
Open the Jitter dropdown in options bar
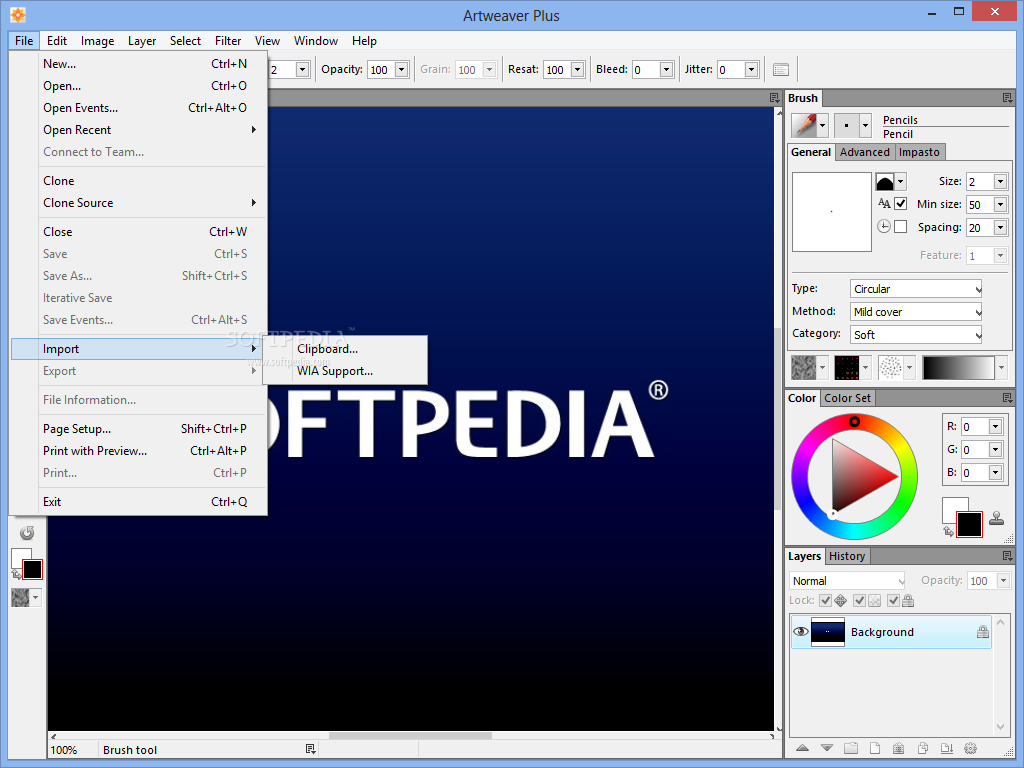(751, 70)
